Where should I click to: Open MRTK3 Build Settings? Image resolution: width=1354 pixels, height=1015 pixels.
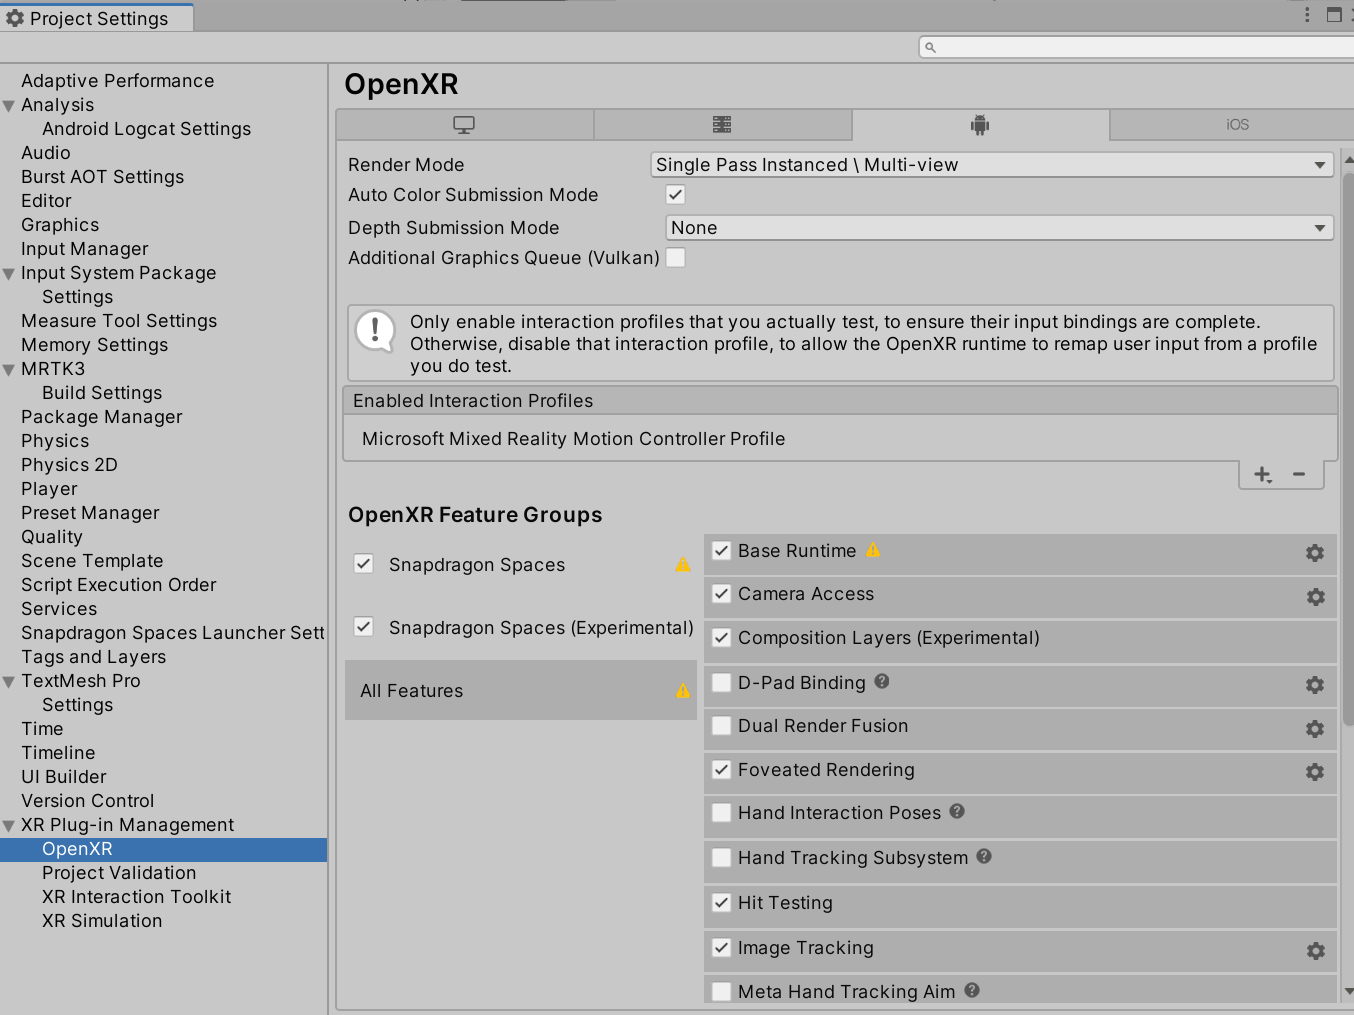(x=102, y=393)
